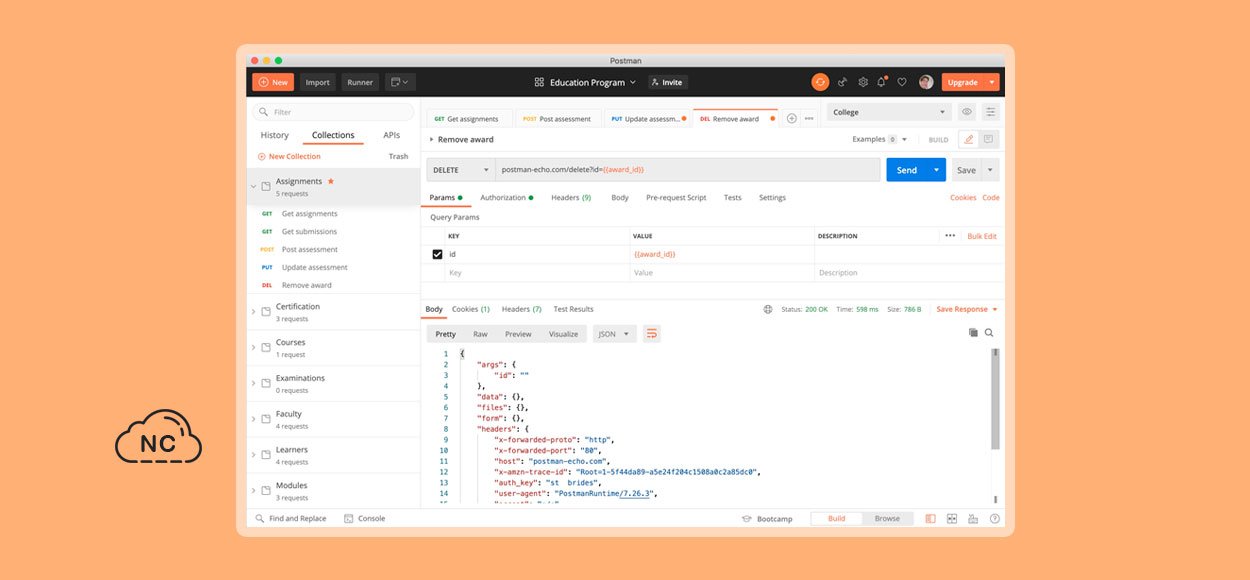Open the DELETE method dropdown
Viewport: 1250px width, 580px height.
click(x=460, y=170)
